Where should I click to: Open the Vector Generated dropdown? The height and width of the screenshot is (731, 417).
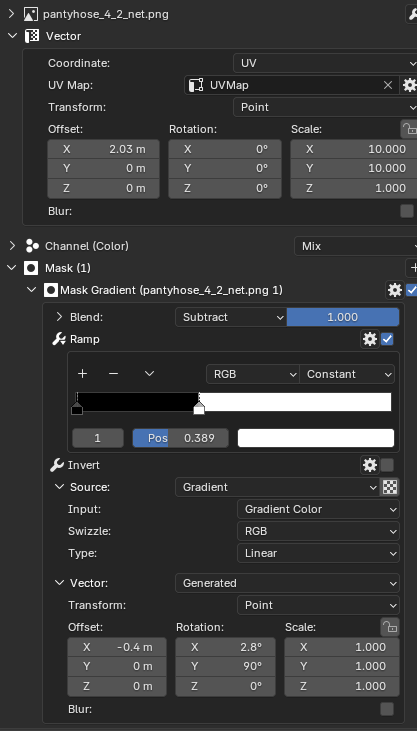[x=287, y=583]
